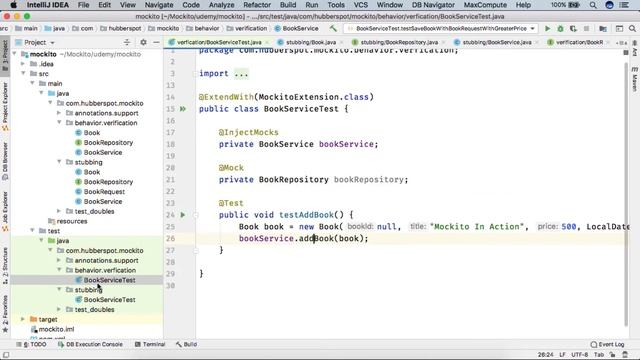Click the Stop icon in toolbar

click(x=587, y=29)
